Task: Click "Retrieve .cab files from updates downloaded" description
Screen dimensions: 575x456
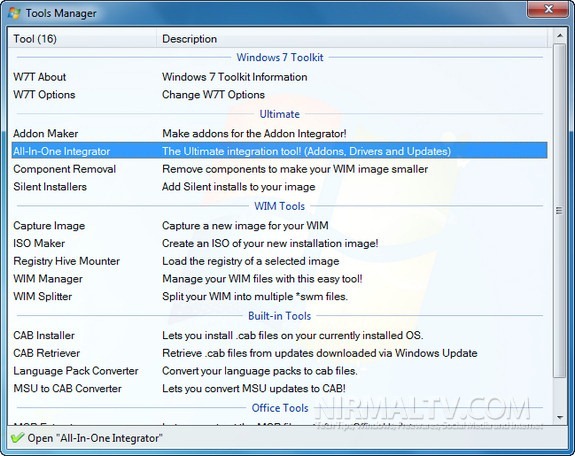Action: (319, 353)
